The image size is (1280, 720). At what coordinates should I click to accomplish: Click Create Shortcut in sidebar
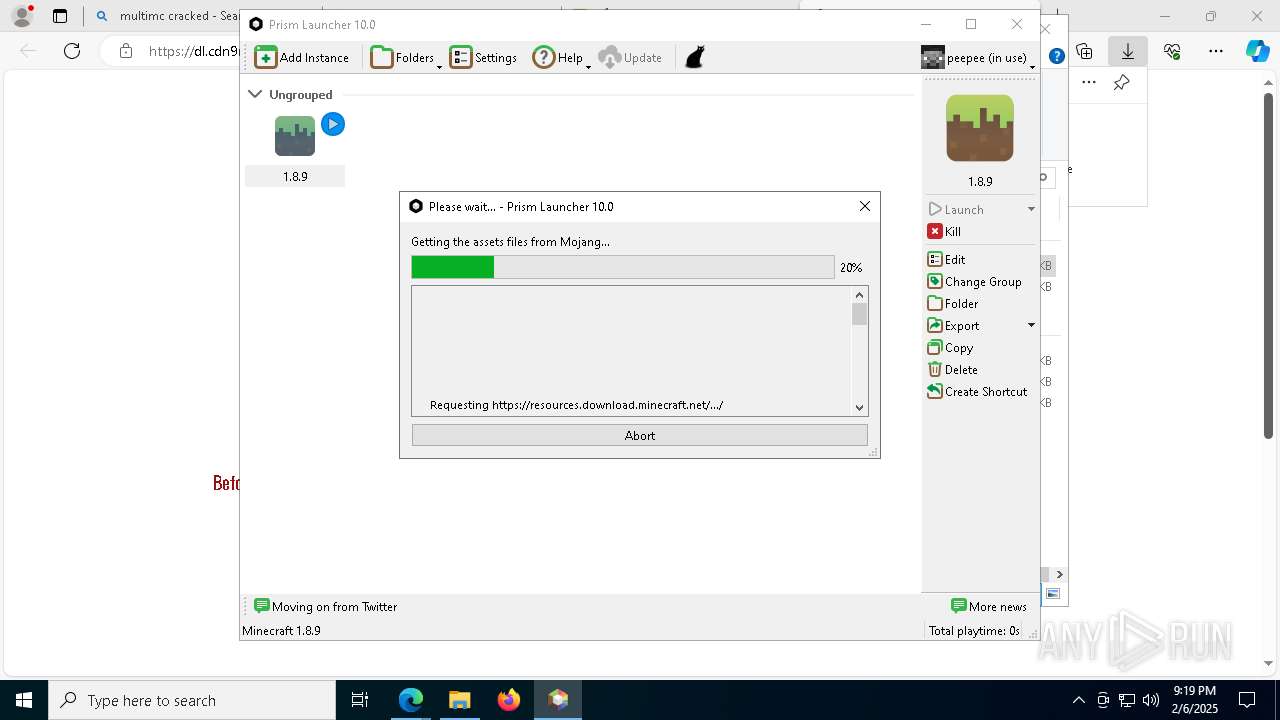pyautogui.click(x=978, y=391)
